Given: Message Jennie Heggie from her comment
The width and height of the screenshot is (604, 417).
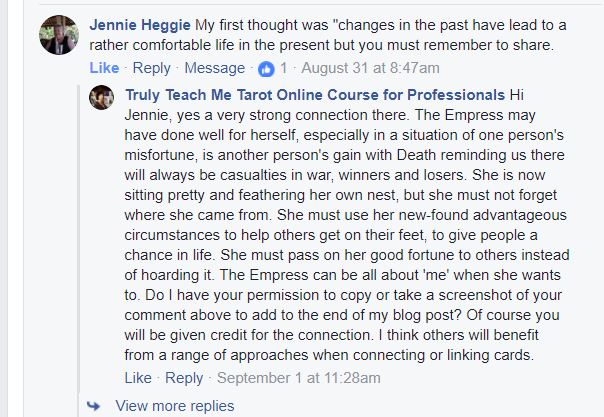Looking at the screenshot, I should pyautogui.click(x=215, y=68).
